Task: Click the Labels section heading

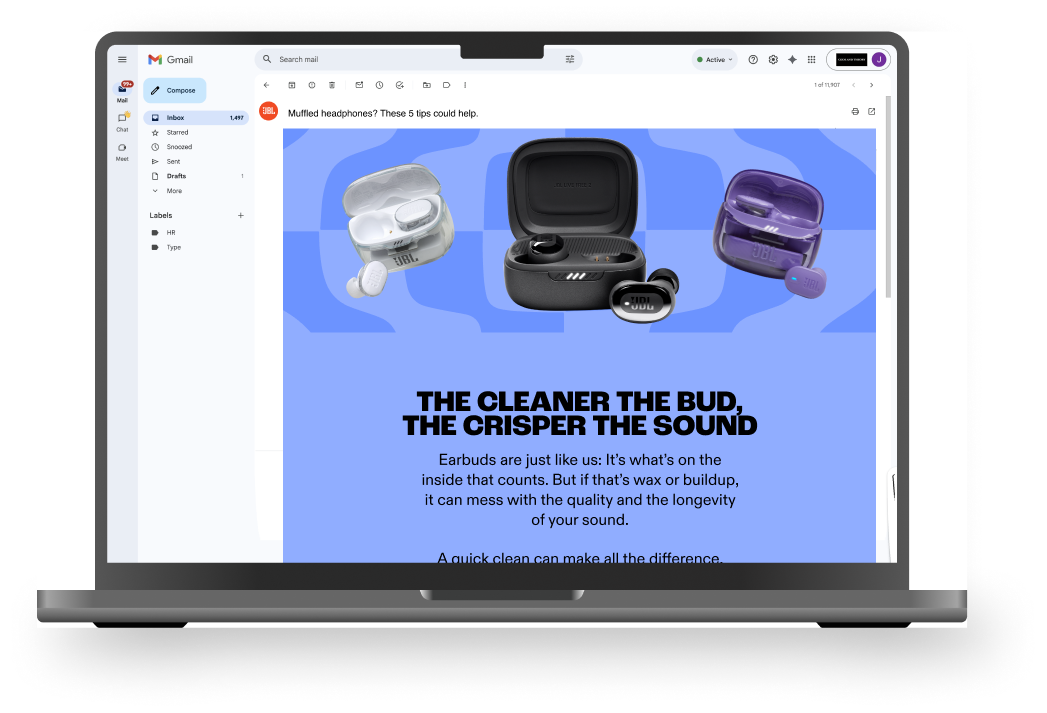Action: 161,216
